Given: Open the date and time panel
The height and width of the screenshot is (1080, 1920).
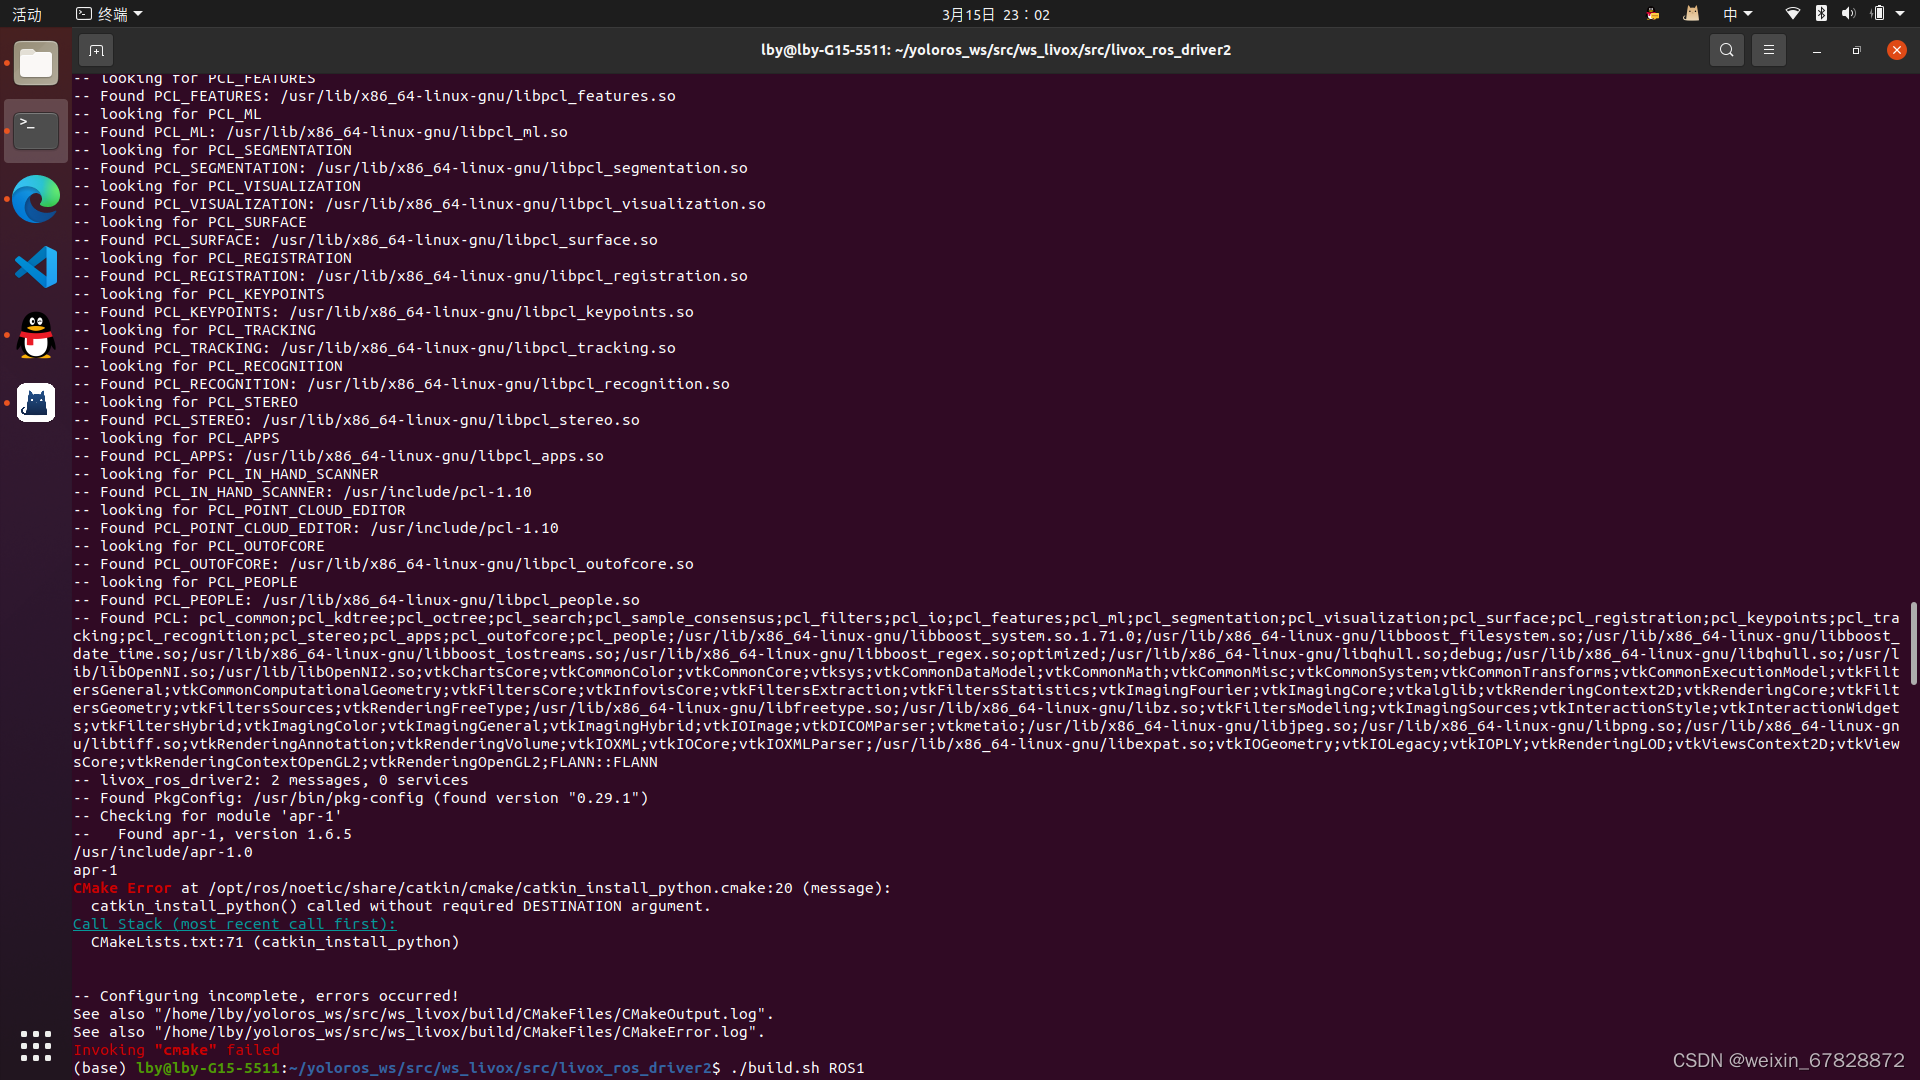Looking at the screenshot, I should coord(995,14).
